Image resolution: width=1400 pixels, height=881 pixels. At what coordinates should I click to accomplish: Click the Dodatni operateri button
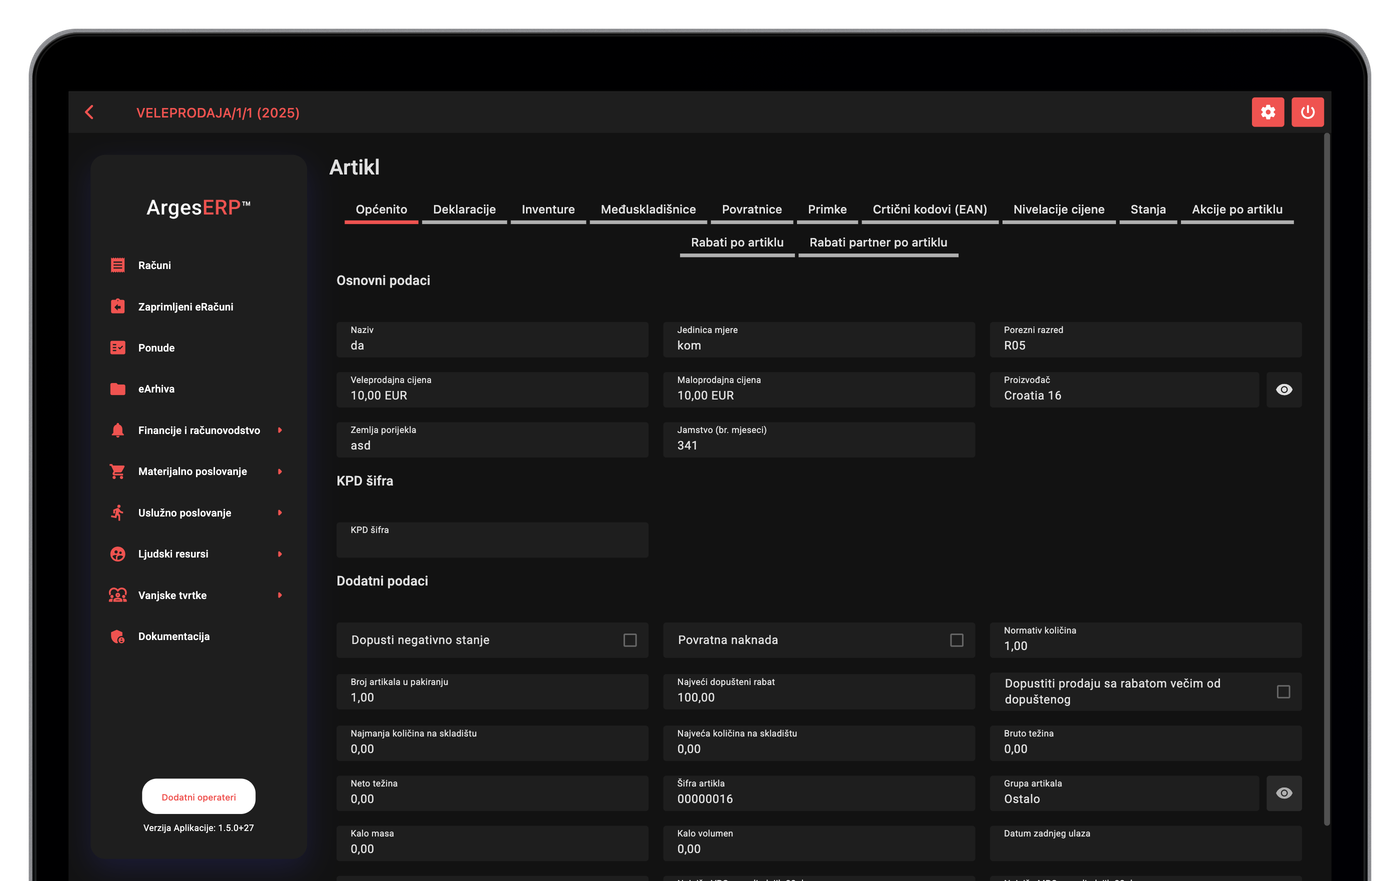click(x=199, y=797)
